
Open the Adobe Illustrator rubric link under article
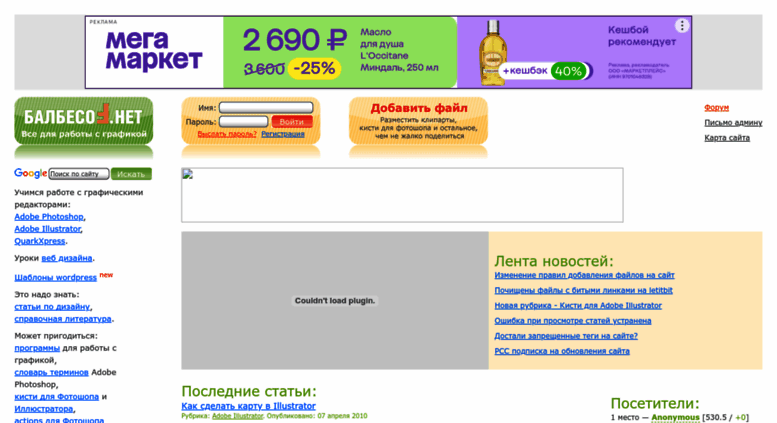(237, 416)
